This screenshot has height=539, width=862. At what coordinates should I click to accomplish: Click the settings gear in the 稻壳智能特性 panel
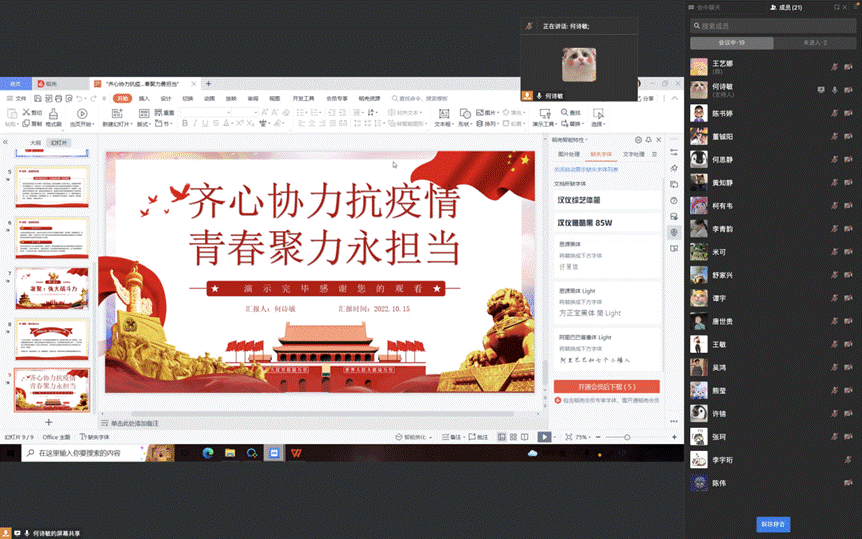click(x=638, y=140)
